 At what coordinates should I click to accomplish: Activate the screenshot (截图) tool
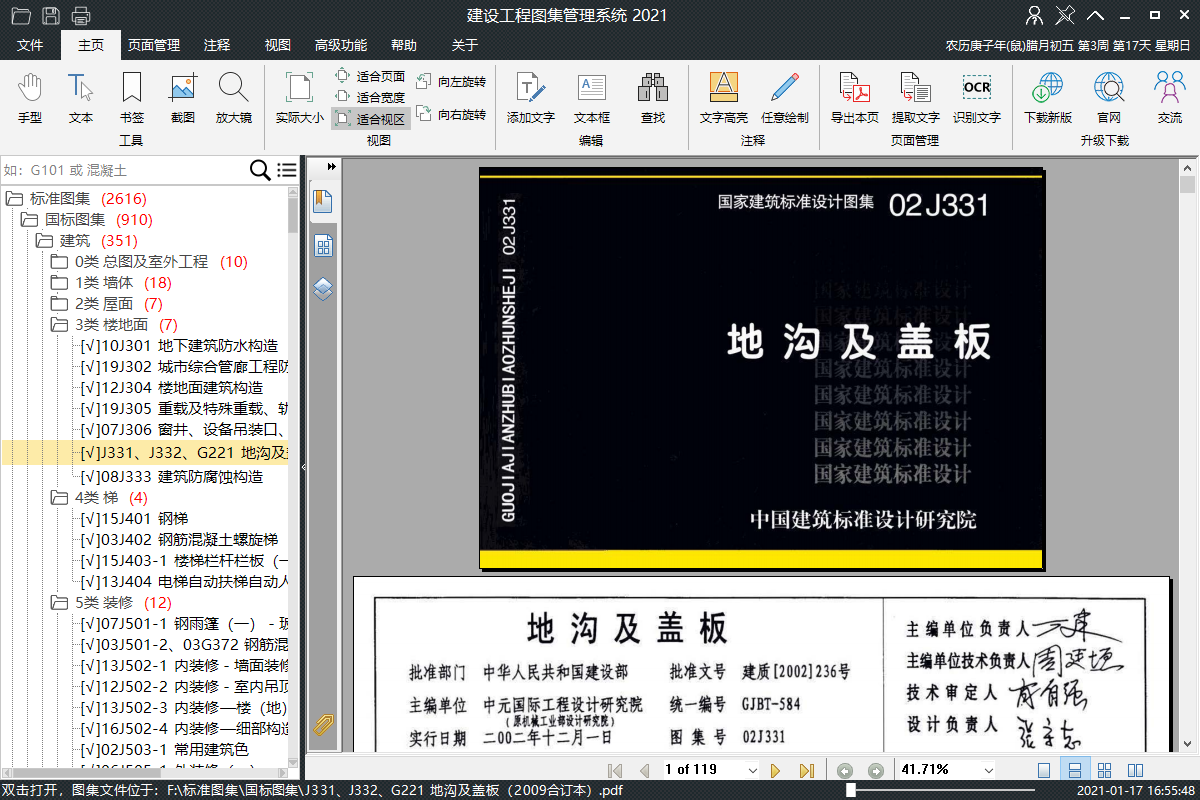[182, 98]
